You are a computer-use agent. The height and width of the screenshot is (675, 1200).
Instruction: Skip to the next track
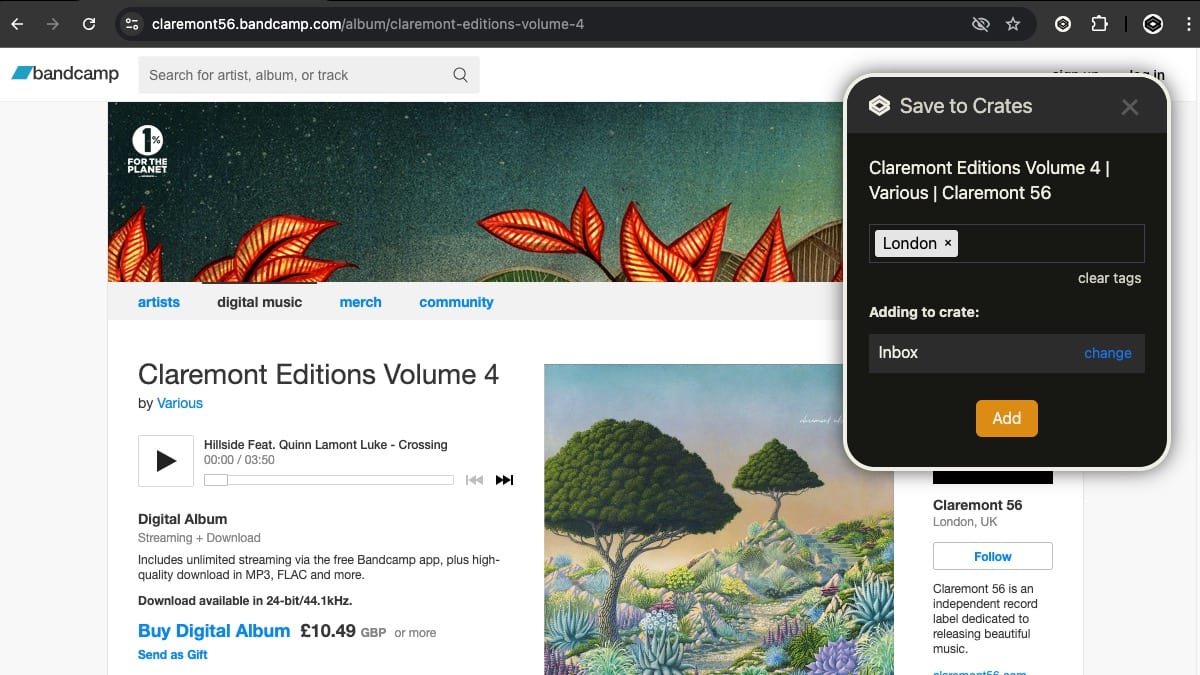[505, 480]
